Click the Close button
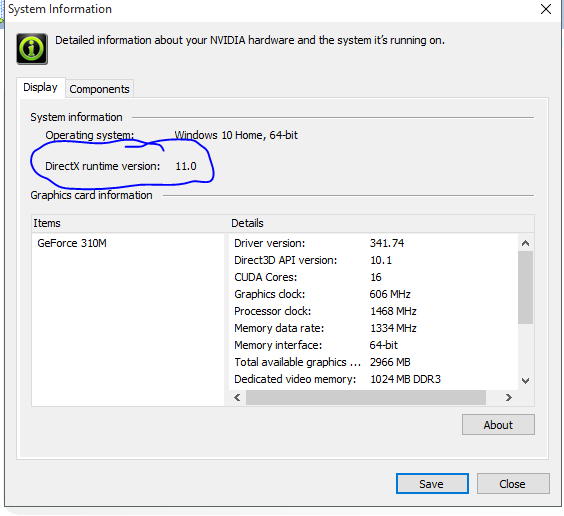The width and height of the screenshot is (564, 516). (x=513, y=484)
